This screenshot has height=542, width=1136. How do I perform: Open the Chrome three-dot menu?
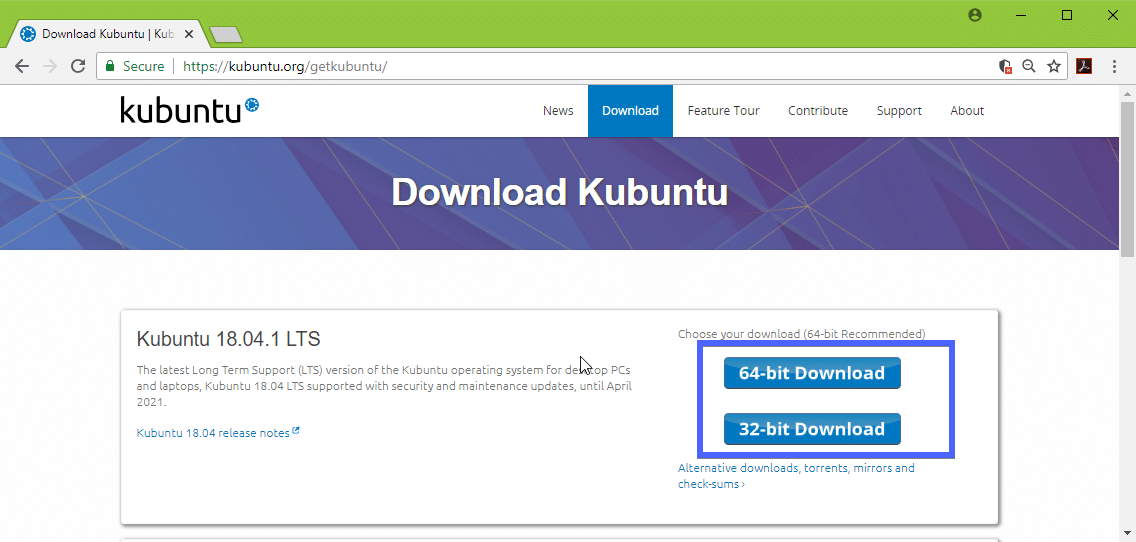click(x=1114, y=66)
